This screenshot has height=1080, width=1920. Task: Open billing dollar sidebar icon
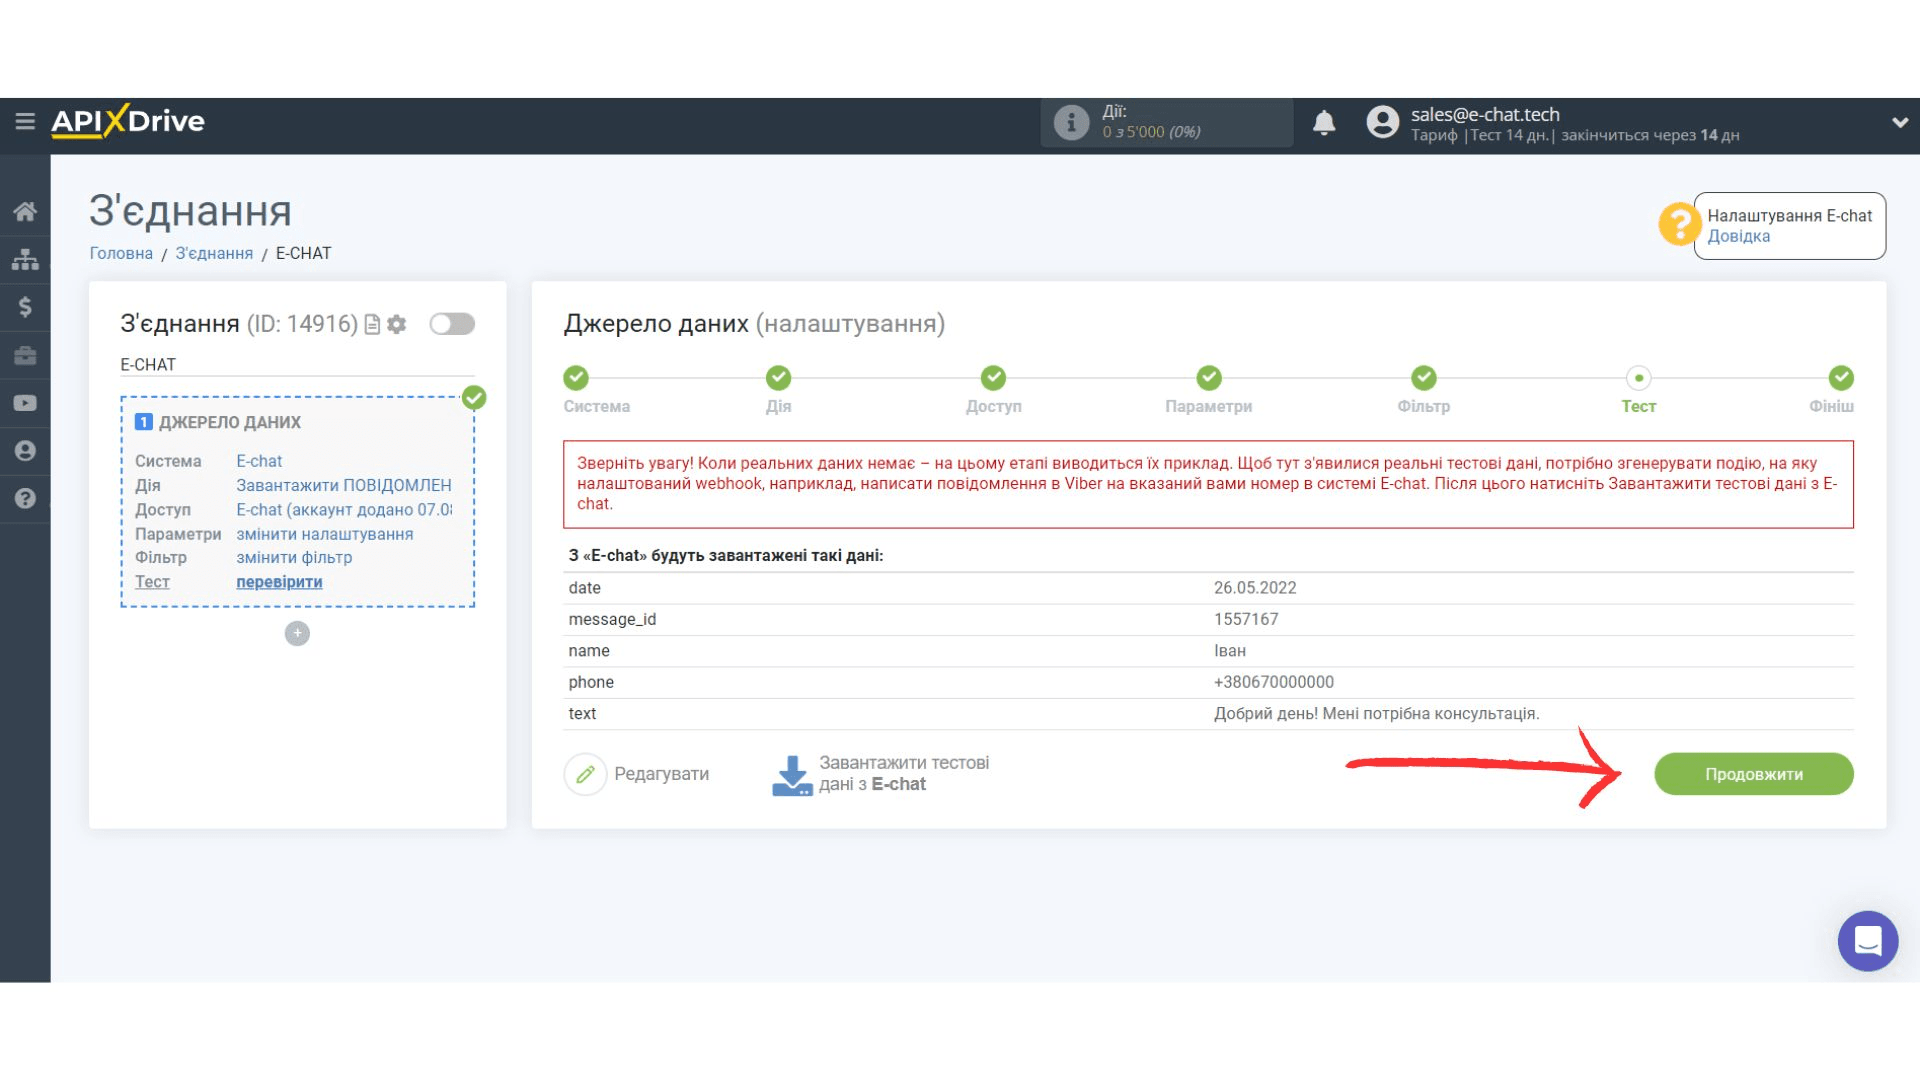pyautogui.click(x=25, y=307)
